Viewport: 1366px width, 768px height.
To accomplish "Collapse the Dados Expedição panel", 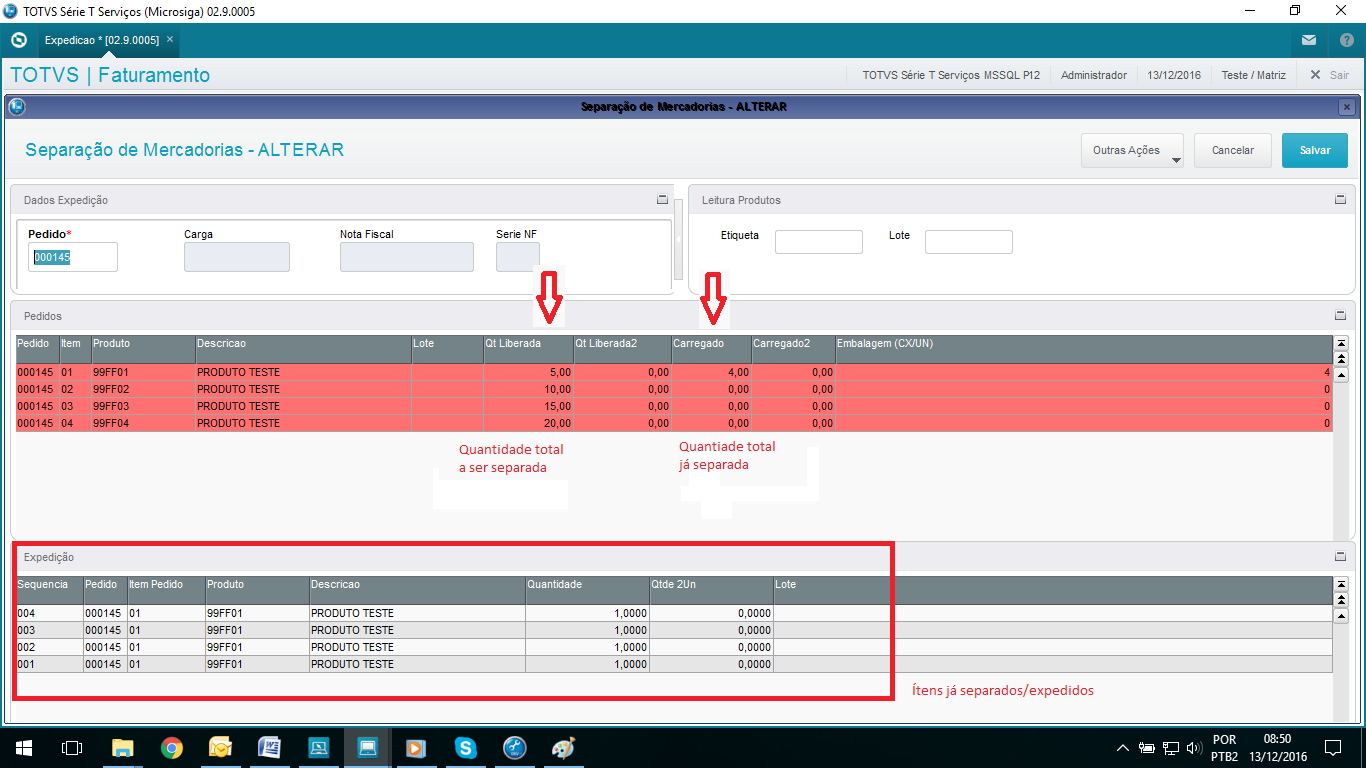I will pos(662,200).
